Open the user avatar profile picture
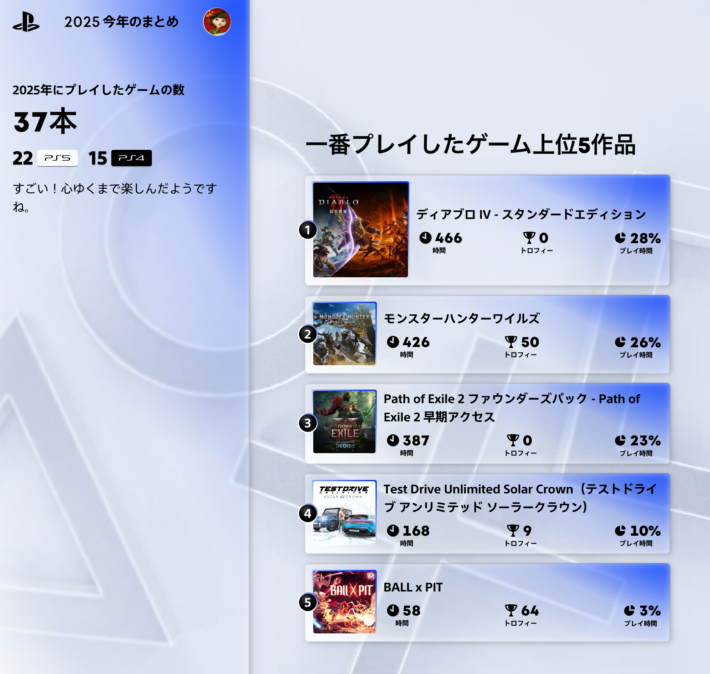This screenshot has height=674, width=710. pos(217,21)
